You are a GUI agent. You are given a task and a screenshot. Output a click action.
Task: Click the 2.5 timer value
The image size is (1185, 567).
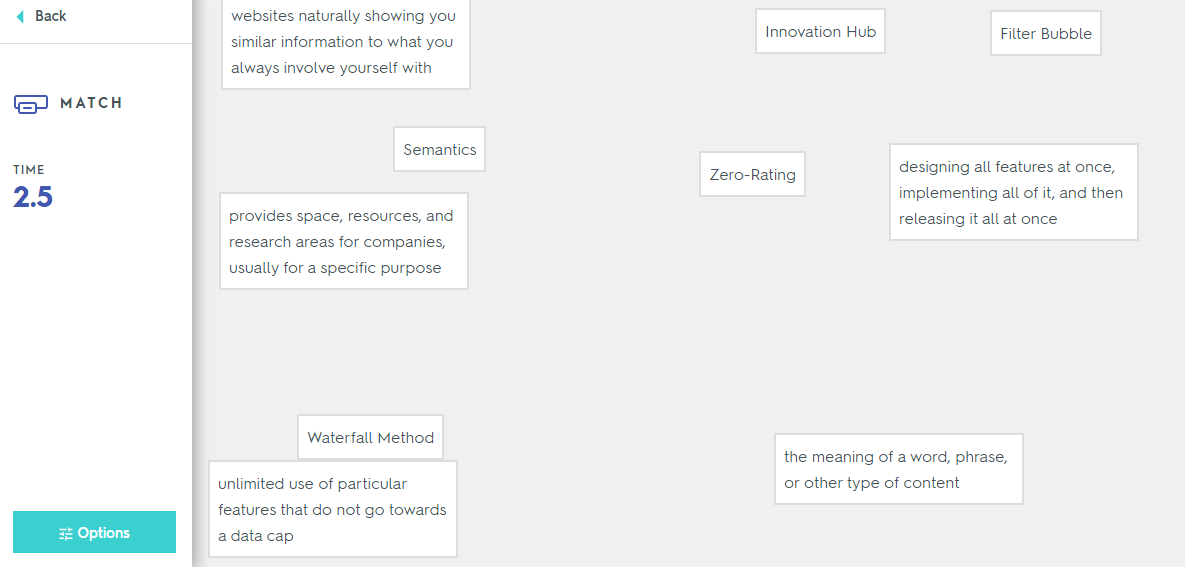tap(33, 197)
